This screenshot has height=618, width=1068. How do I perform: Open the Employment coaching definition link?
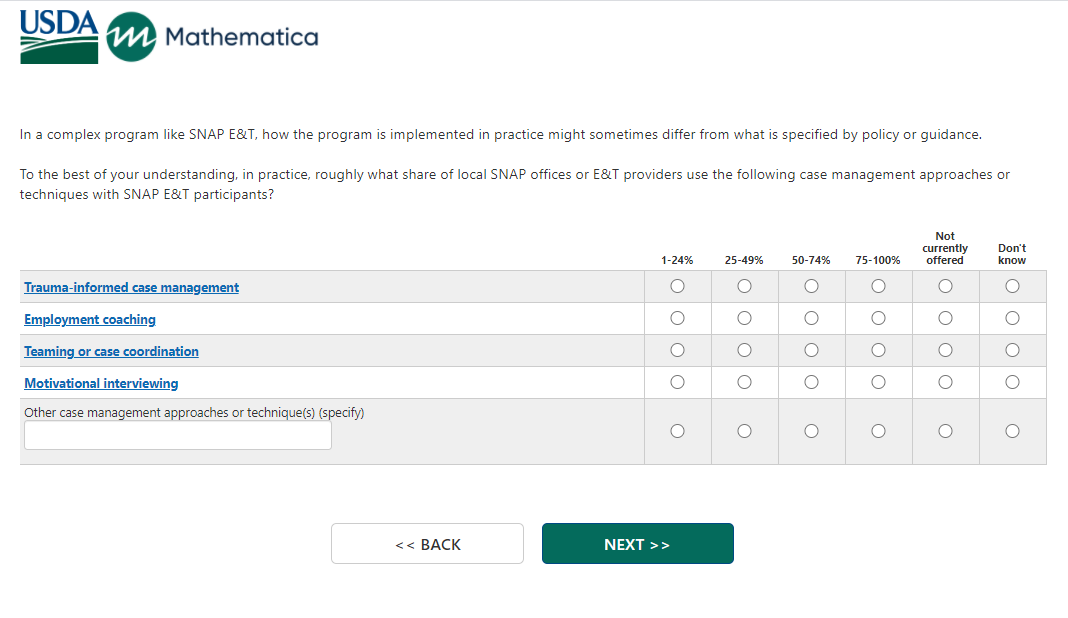click(90, 319)
